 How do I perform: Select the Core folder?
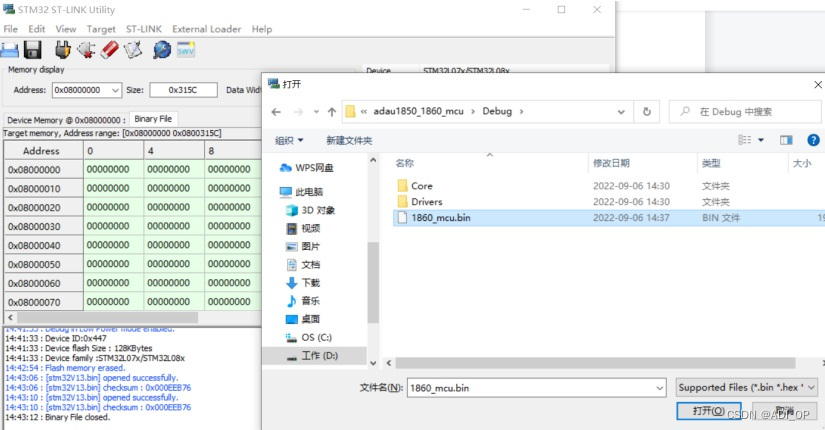[608, 186]
